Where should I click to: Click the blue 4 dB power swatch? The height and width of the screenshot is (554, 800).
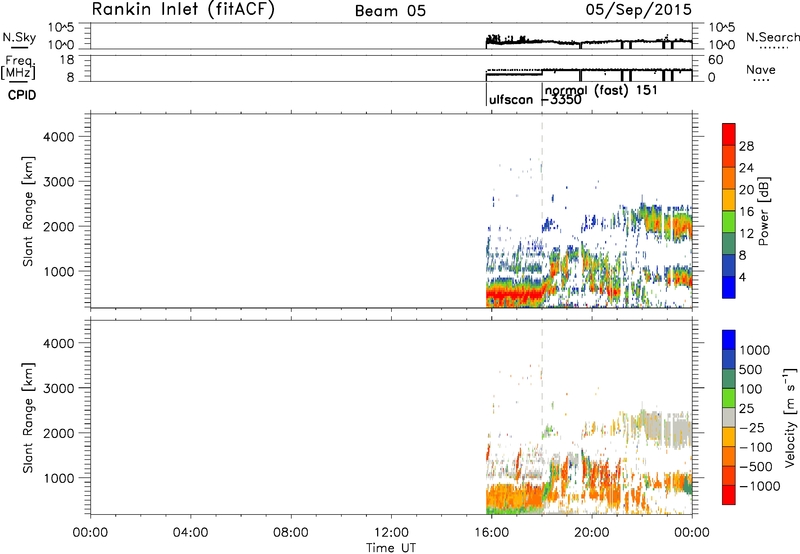pyautogui.click(x=729, y=287)
